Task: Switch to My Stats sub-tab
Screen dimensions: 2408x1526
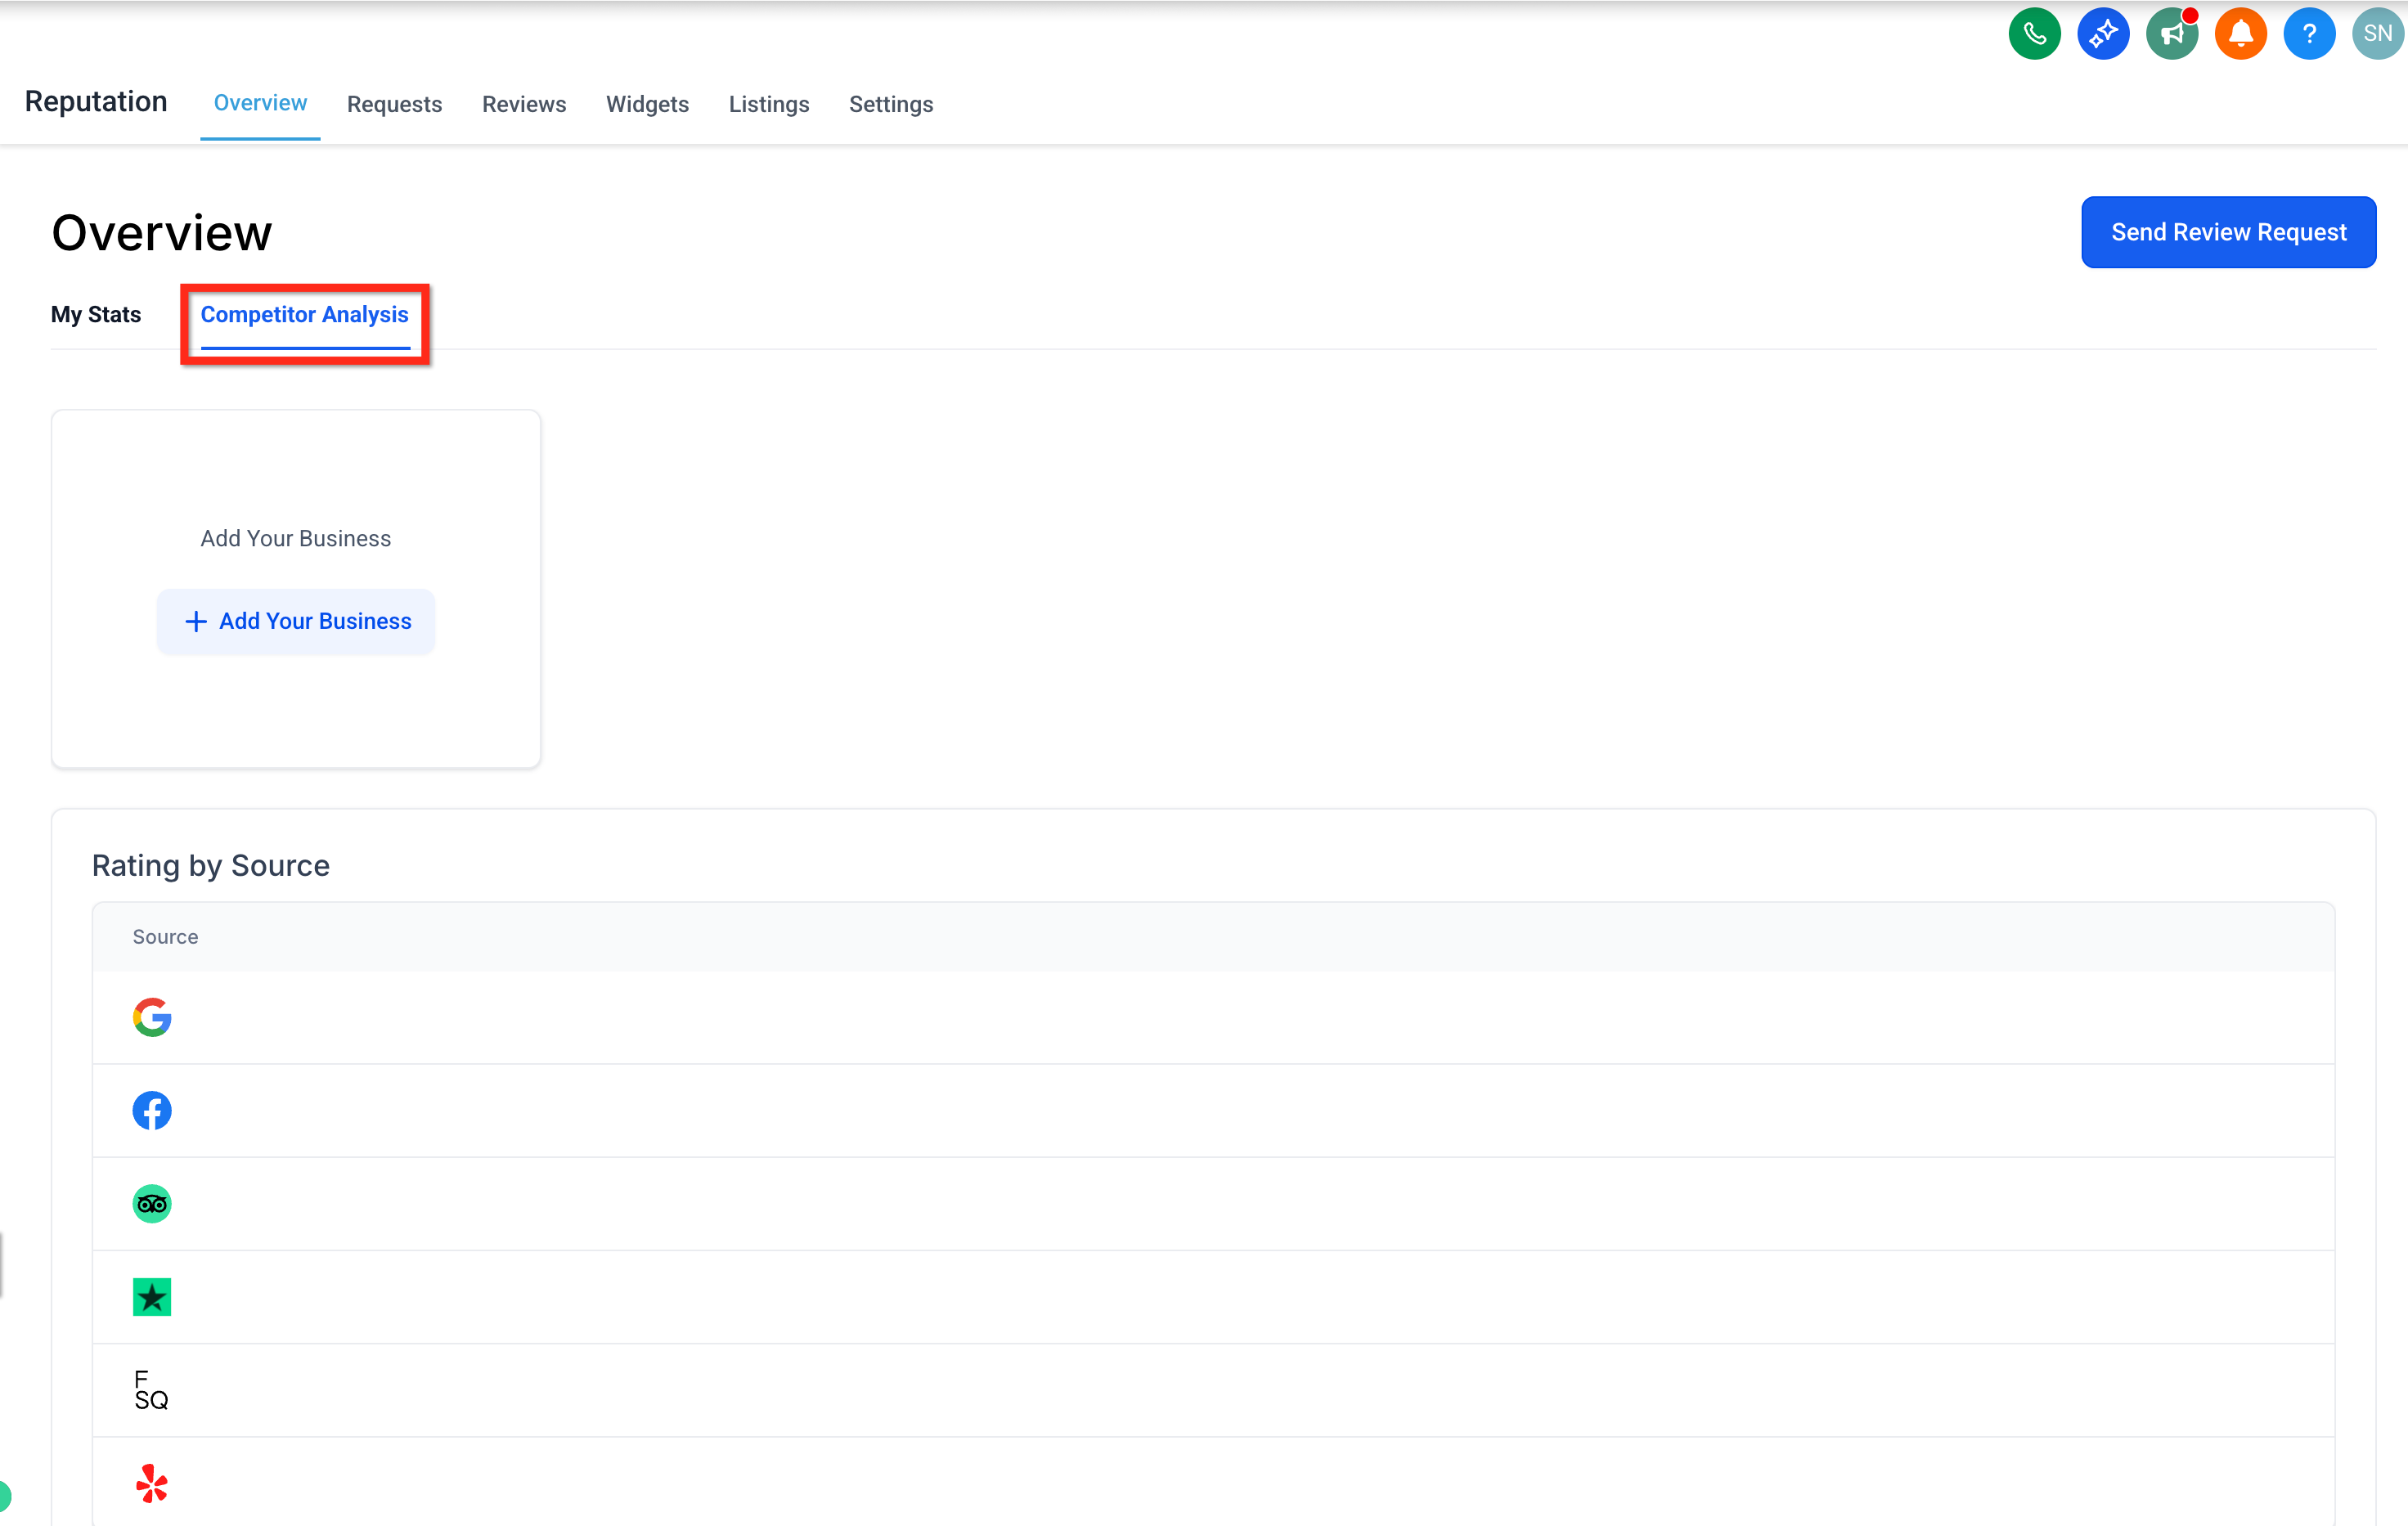Action: [x=96, y=314]
